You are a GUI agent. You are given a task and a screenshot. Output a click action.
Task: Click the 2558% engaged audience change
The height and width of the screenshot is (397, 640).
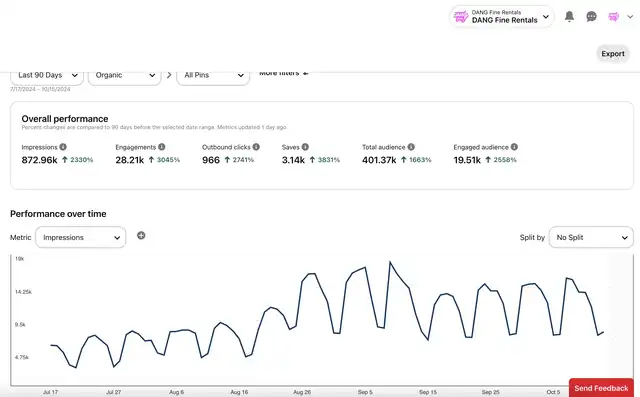pyautogui.click(x=505, y=160)
